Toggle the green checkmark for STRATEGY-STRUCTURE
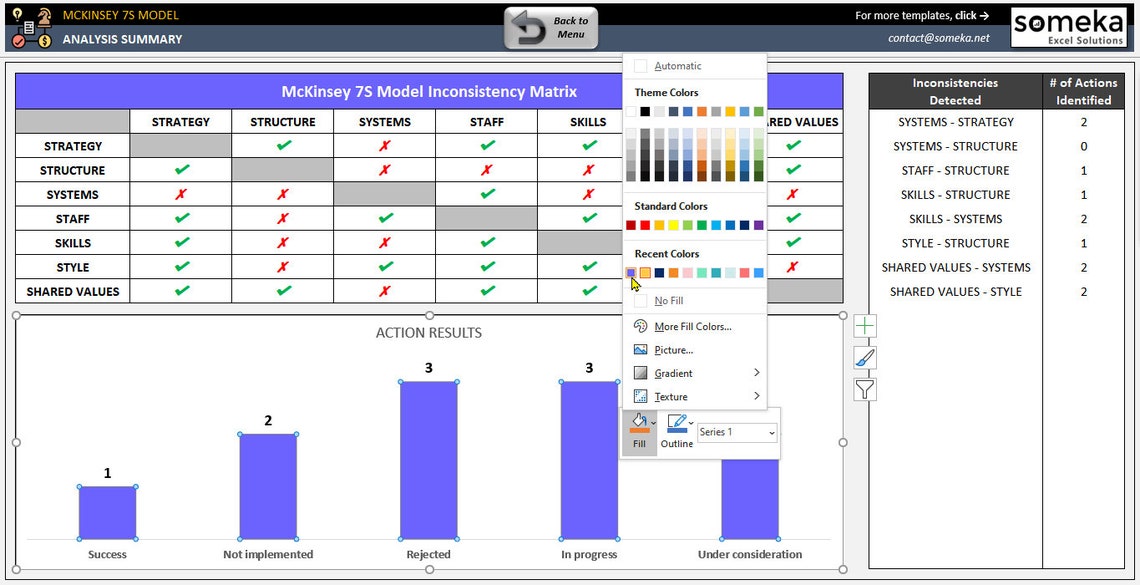The height and width of the screenshot is (585, 1140). (x=283, y=145)
